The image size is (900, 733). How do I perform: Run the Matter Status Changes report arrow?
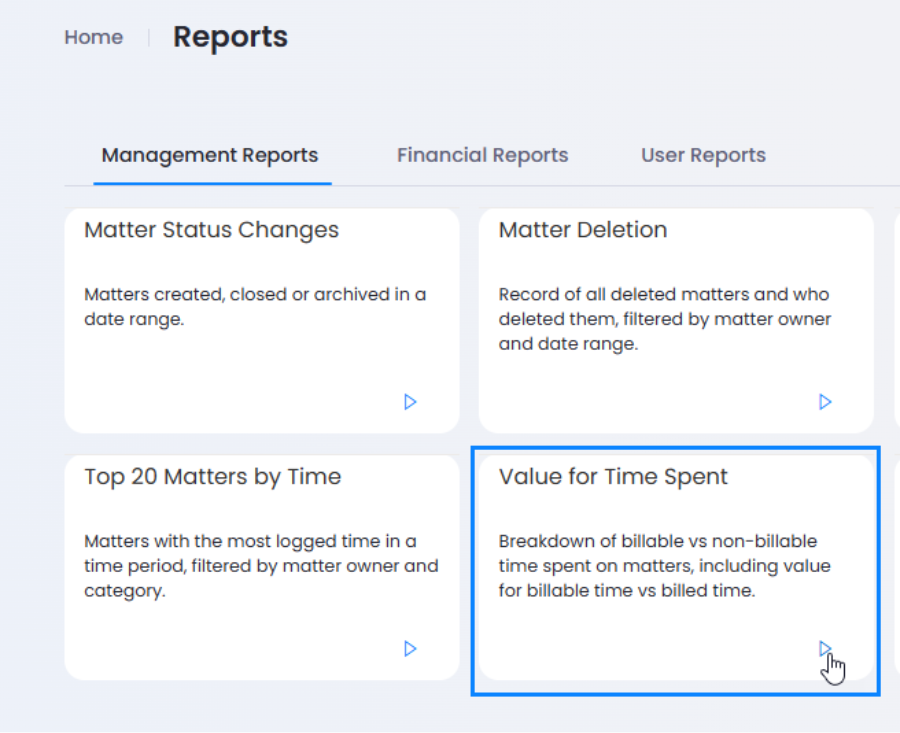tap(410, 402)
